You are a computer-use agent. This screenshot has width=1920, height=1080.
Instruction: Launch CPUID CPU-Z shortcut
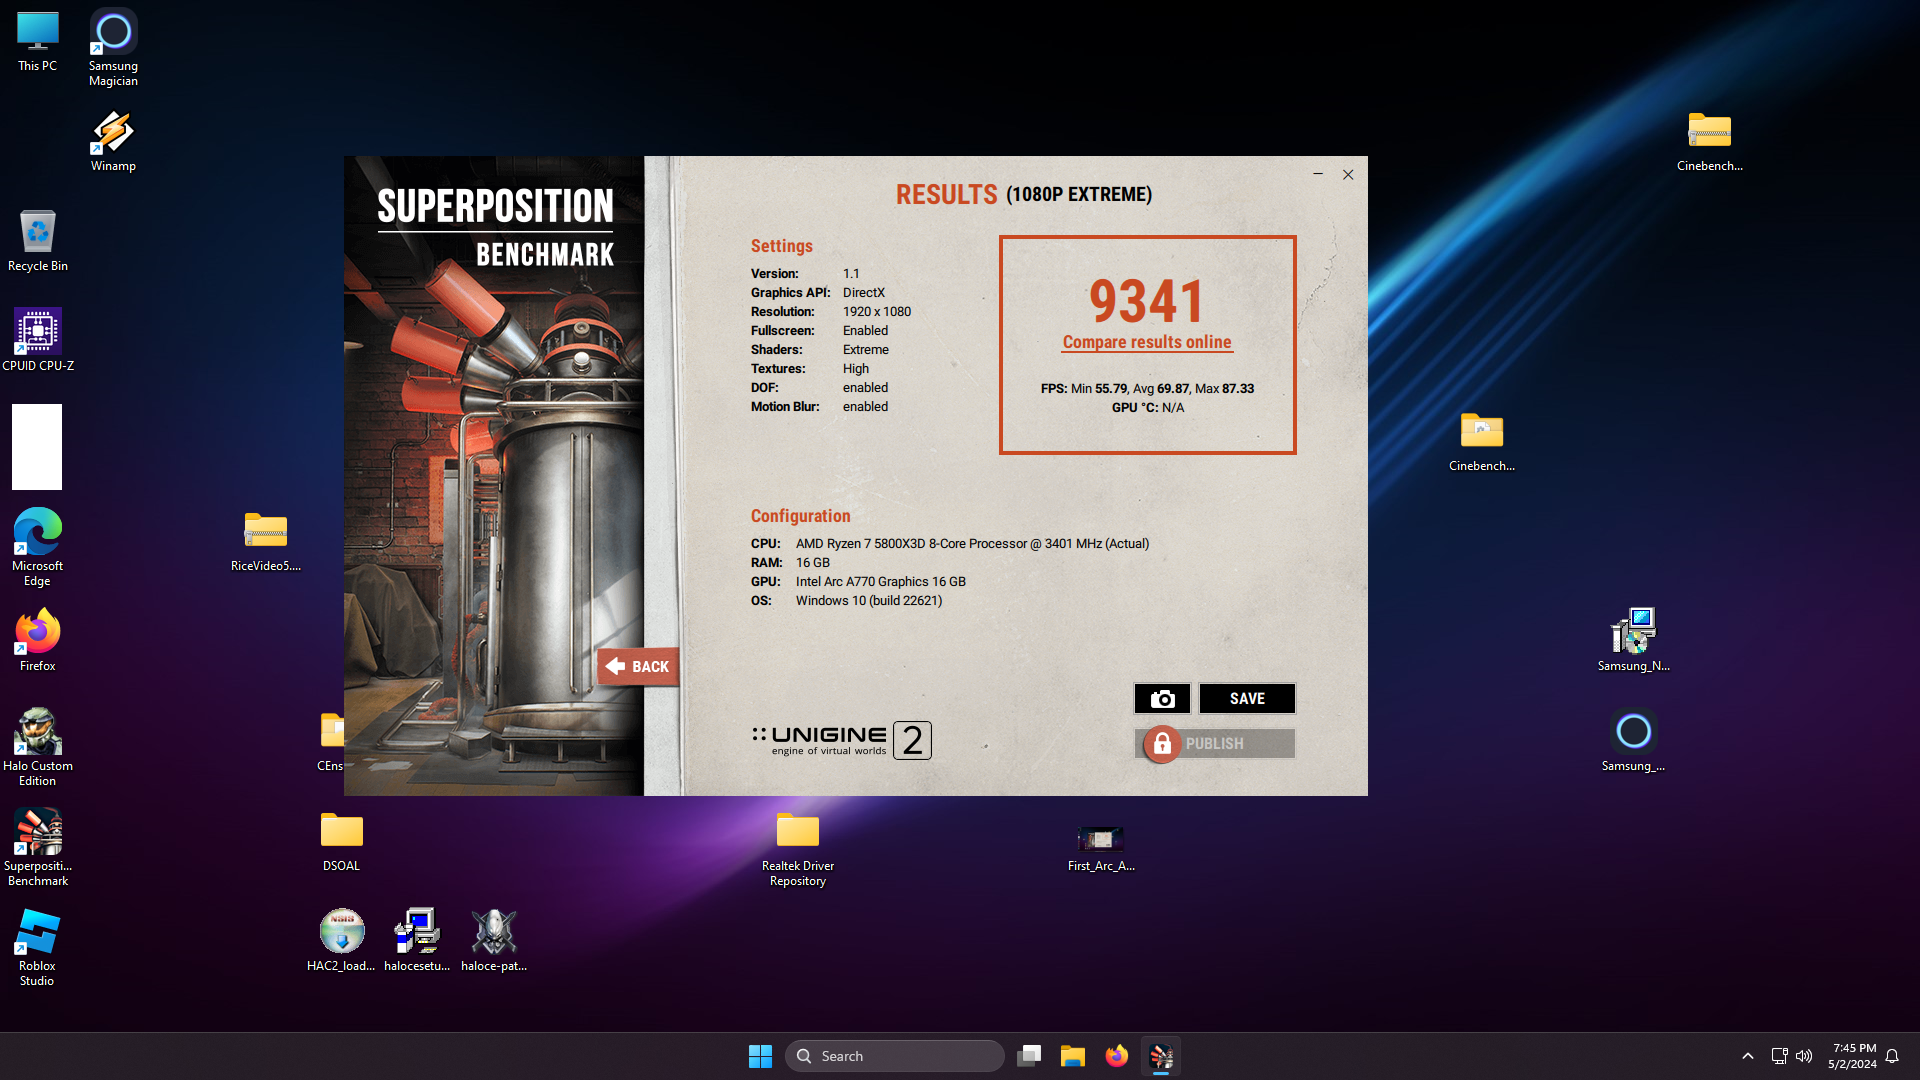point(38,340)
